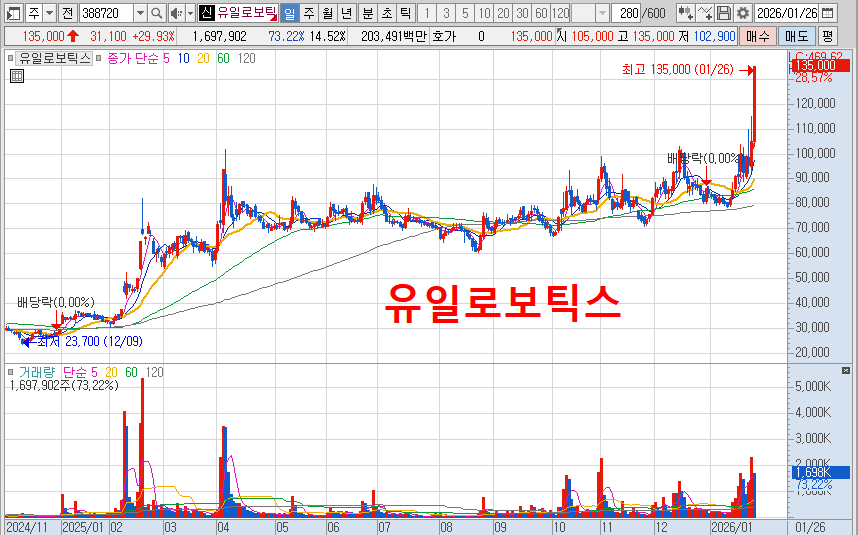Click the +29.93% change rate text
This screenshot has height=535, width=858.
(153, 37)
